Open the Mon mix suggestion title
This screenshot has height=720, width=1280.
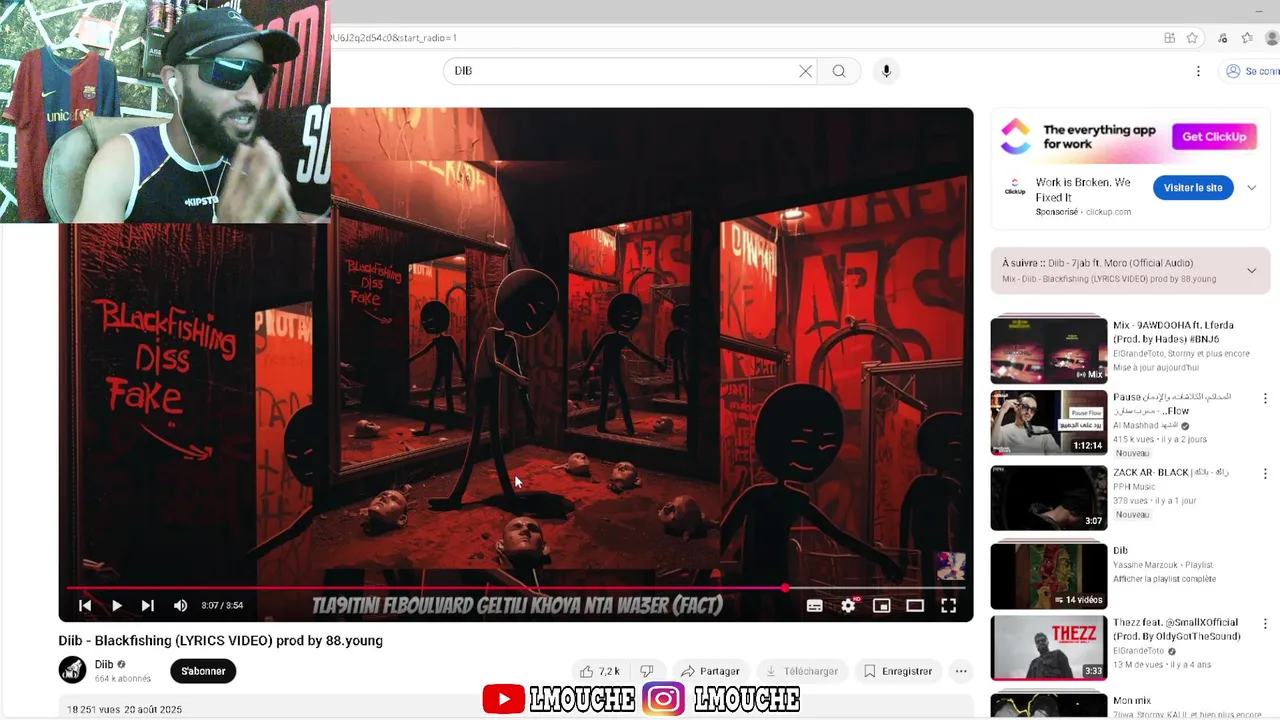click(x=1132, y=702)
